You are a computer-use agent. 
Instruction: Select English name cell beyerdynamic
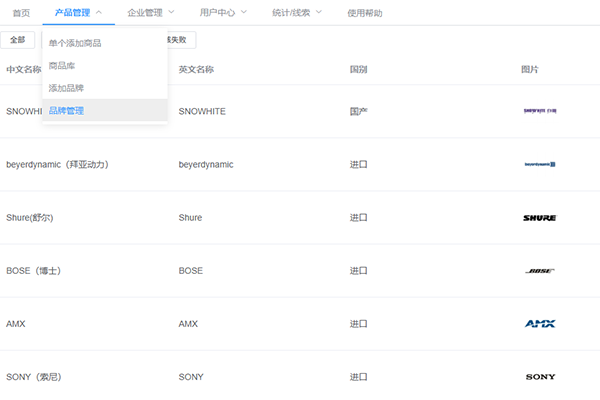(x=206, y=165)
